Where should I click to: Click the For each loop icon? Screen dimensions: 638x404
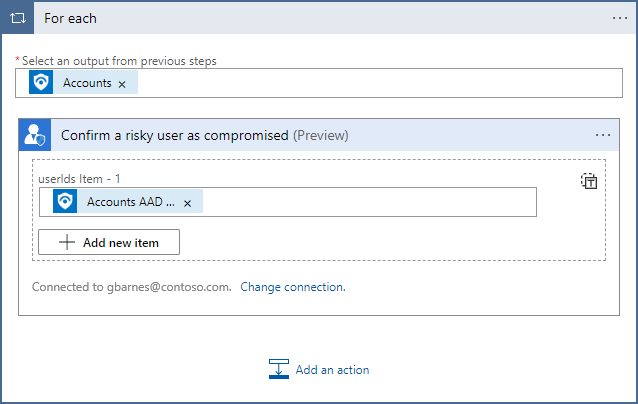pos(17,18)
